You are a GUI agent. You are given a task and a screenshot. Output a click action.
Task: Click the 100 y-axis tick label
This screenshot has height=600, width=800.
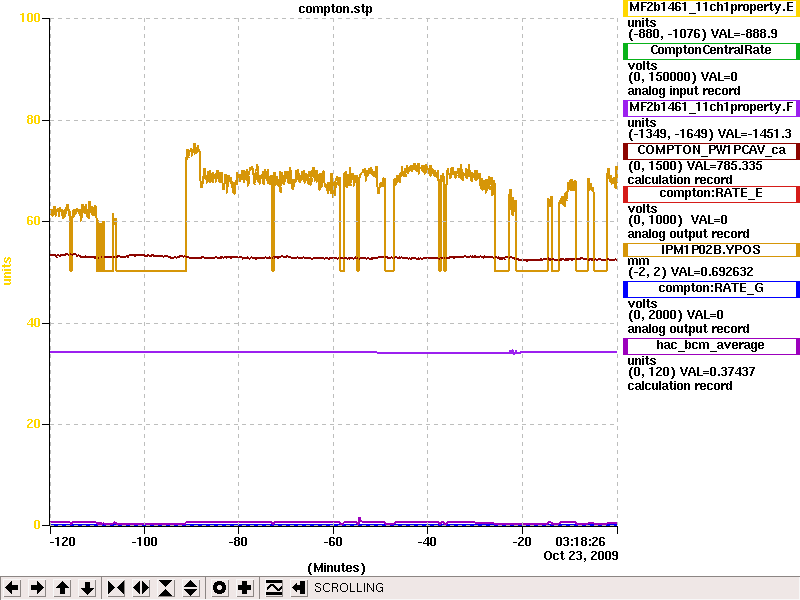pos(30,18)
